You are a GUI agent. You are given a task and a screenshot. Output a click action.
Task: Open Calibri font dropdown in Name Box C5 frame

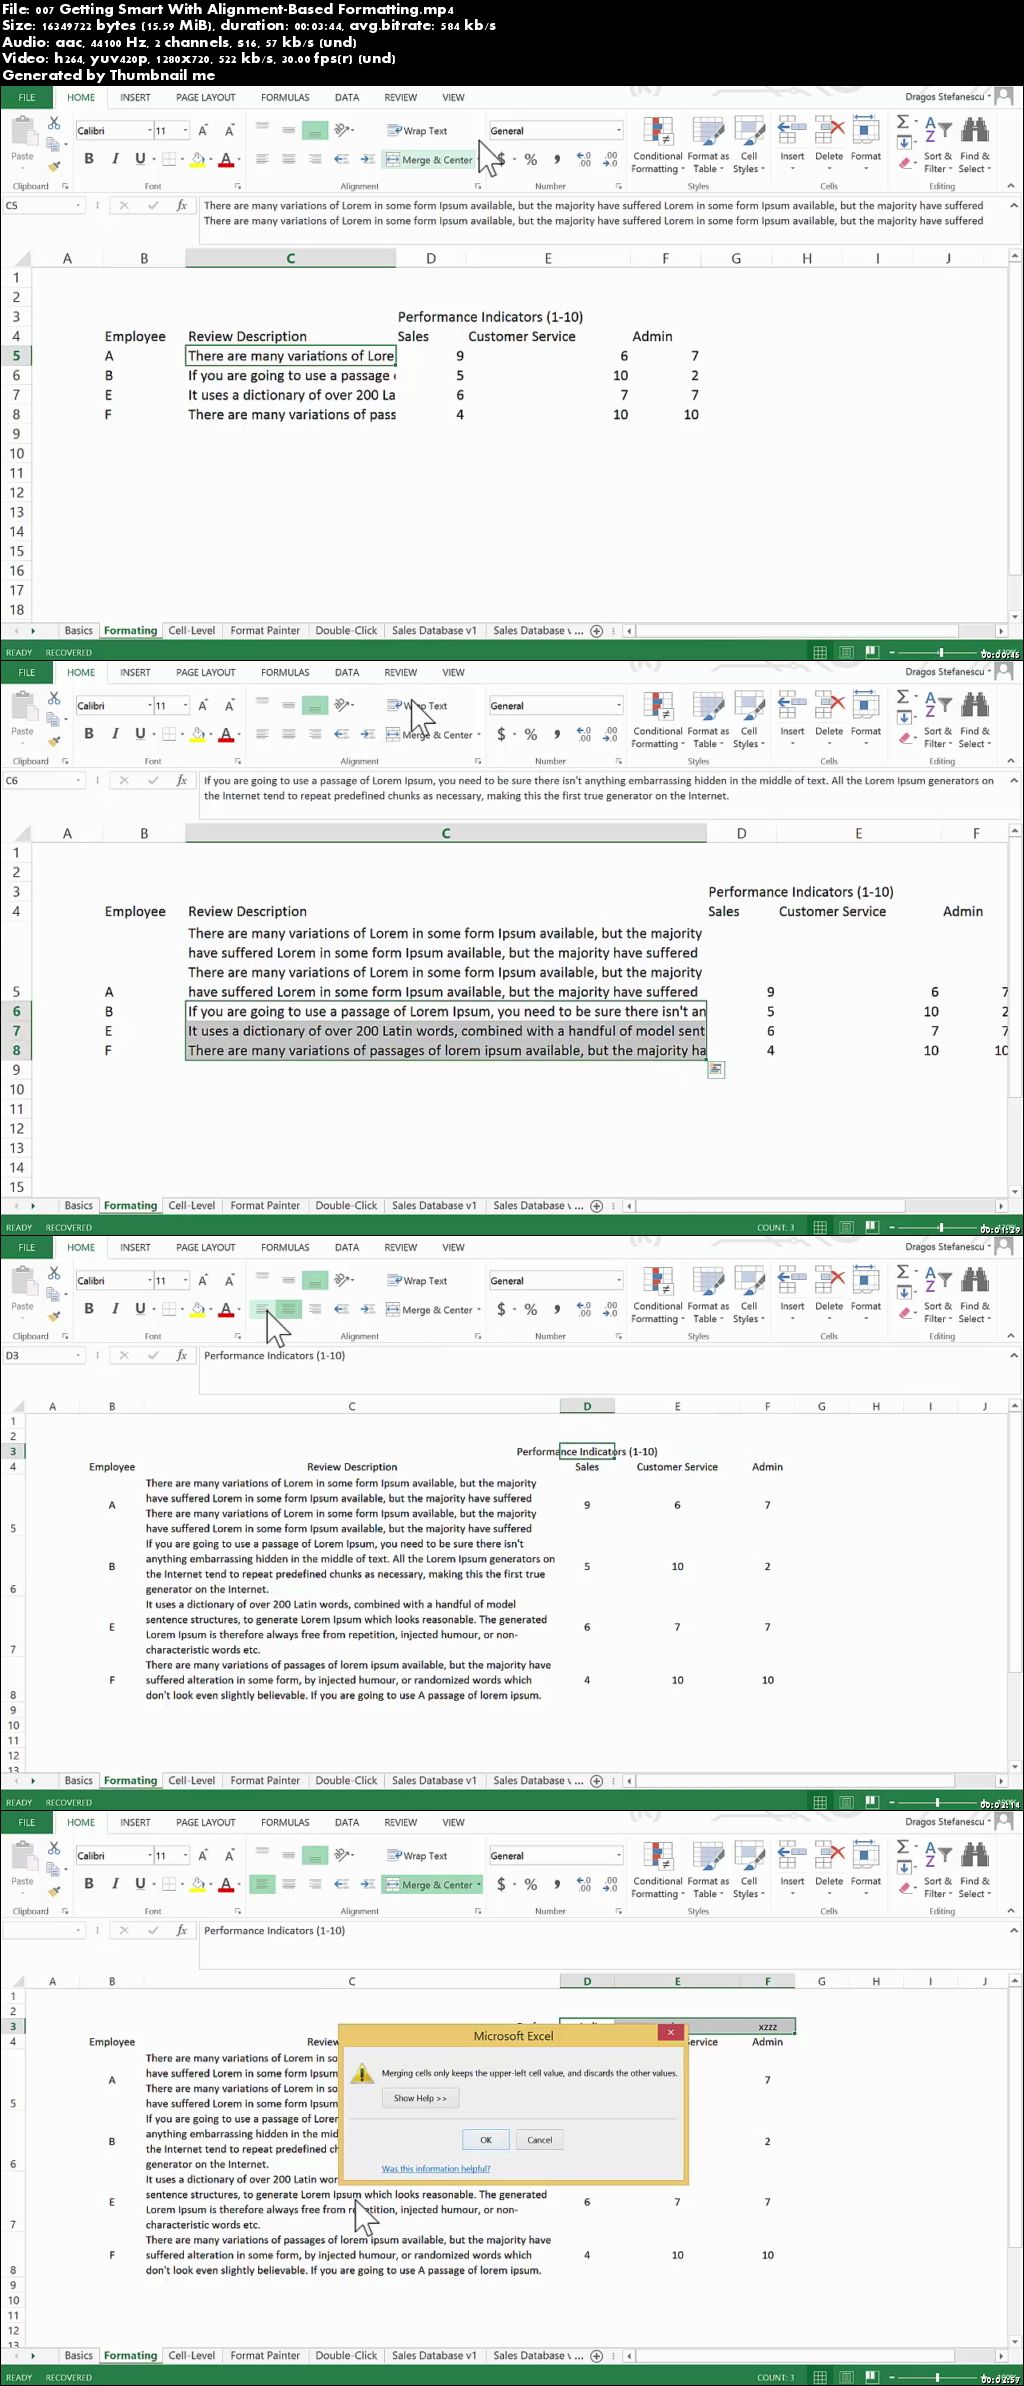150,131
